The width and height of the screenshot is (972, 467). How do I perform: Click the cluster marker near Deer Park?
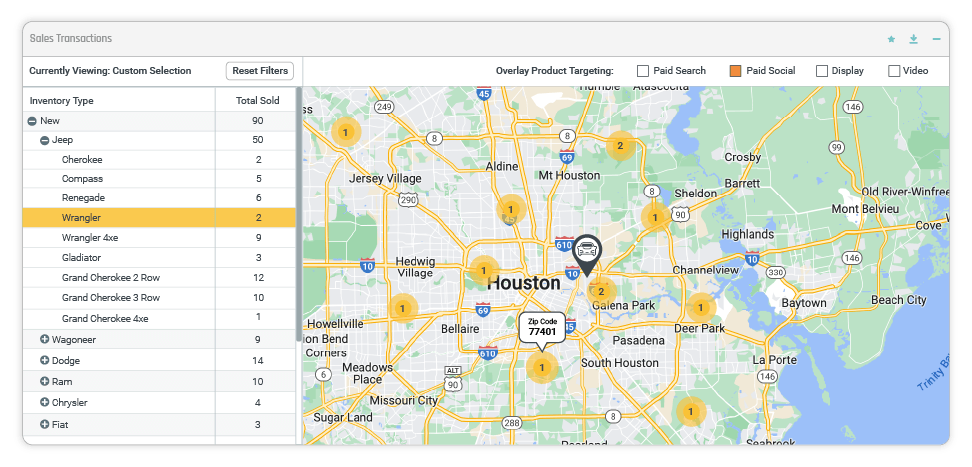tap(700, 307)
